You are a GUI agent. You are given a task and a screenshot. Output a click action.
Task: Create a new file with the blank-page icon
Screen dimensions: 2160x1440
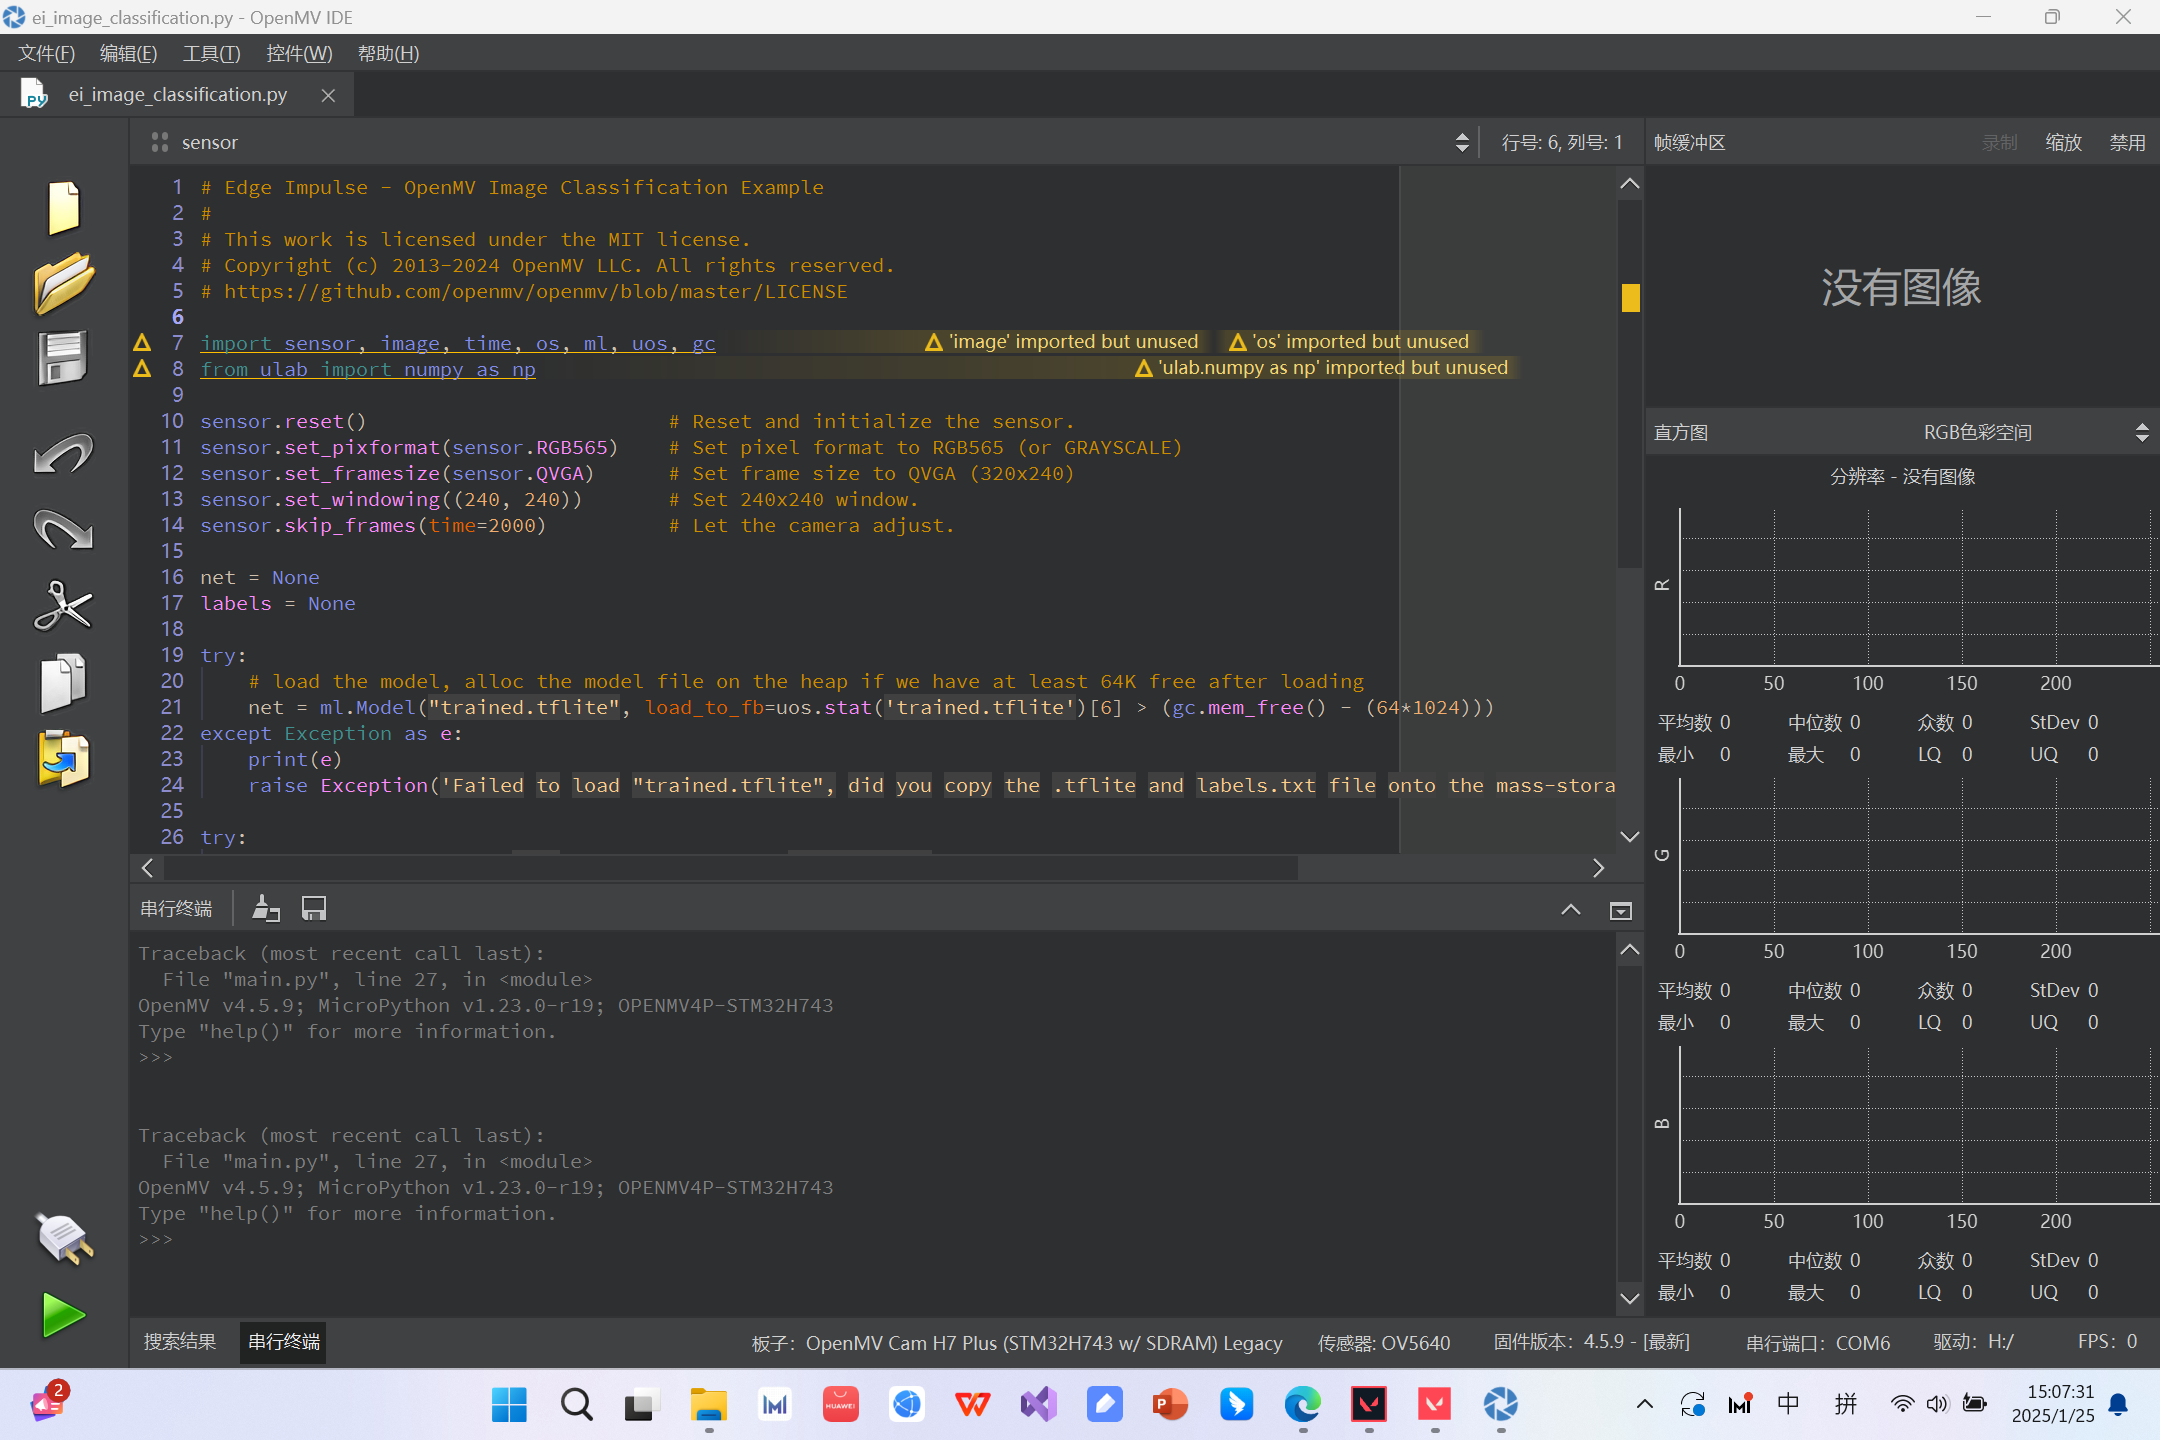coord(64,208)
